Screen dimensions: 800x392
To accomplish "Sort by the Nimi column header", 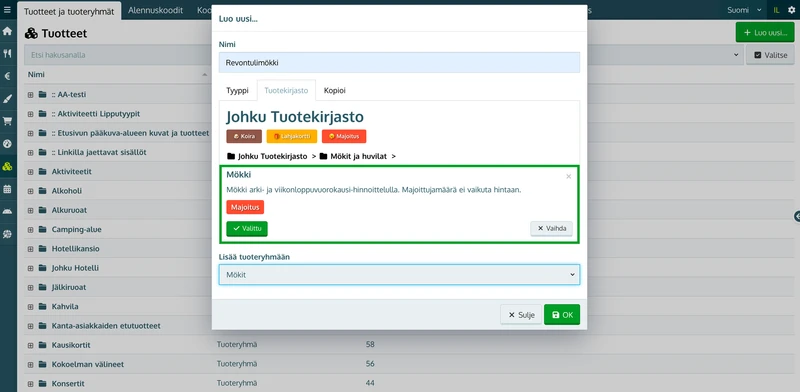I will click(118, 75).
